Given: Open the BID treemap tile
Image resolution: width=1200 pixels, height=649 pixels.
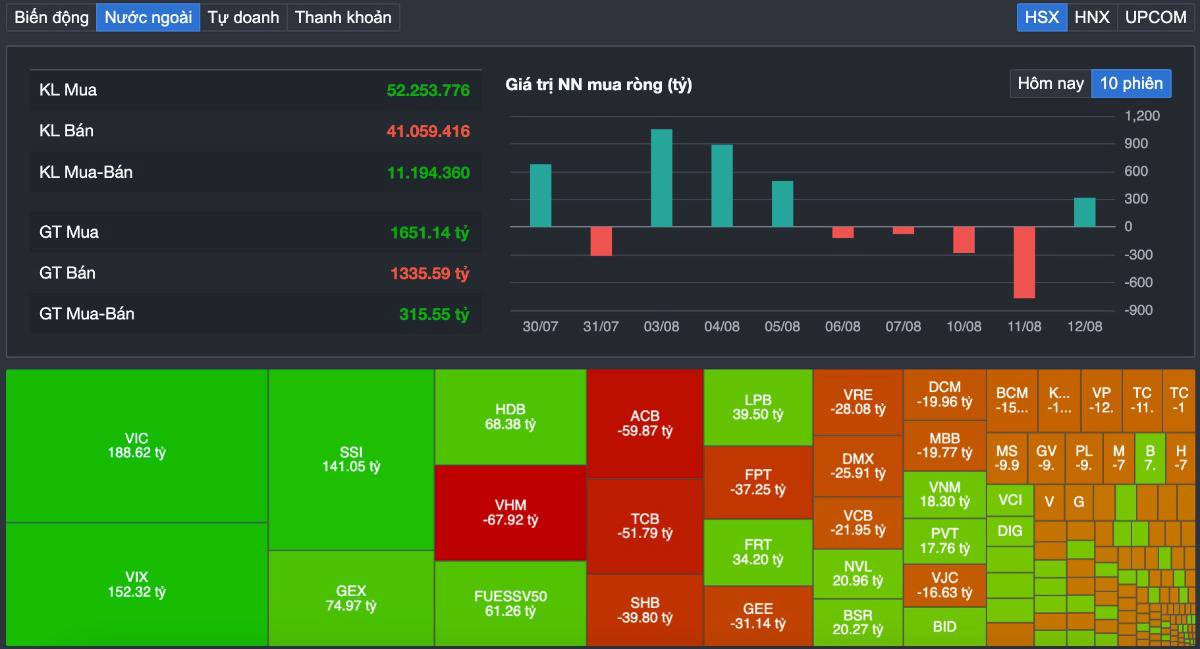Looking at the screenshot, I should (x=945, y=627).
